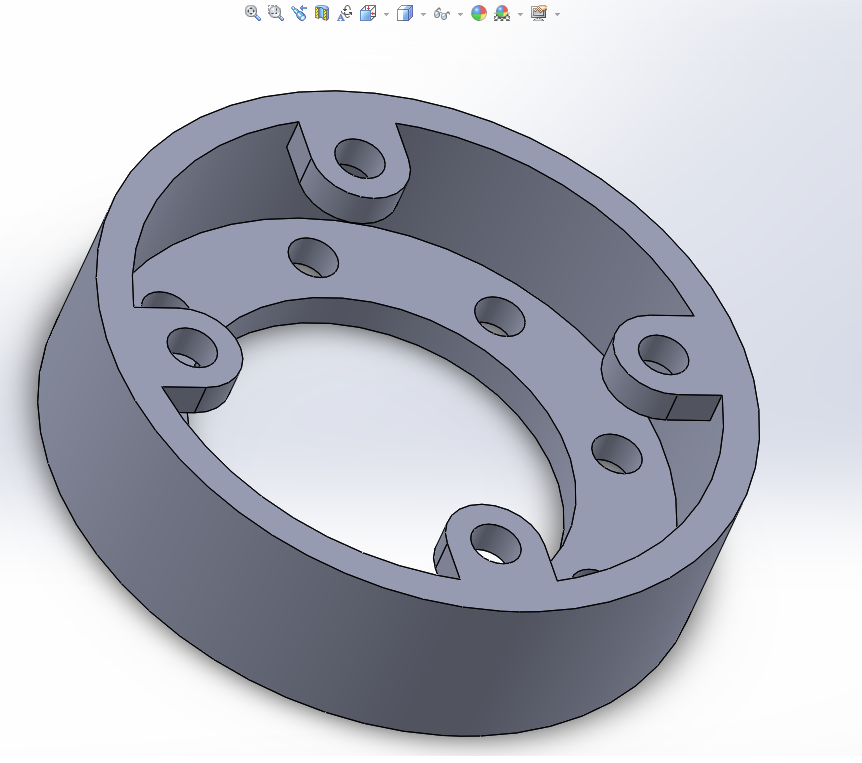Expand the View Settings dropdown arrow
Image resolution: width=862 pixels, height=763 pixels.
(557, 14)
